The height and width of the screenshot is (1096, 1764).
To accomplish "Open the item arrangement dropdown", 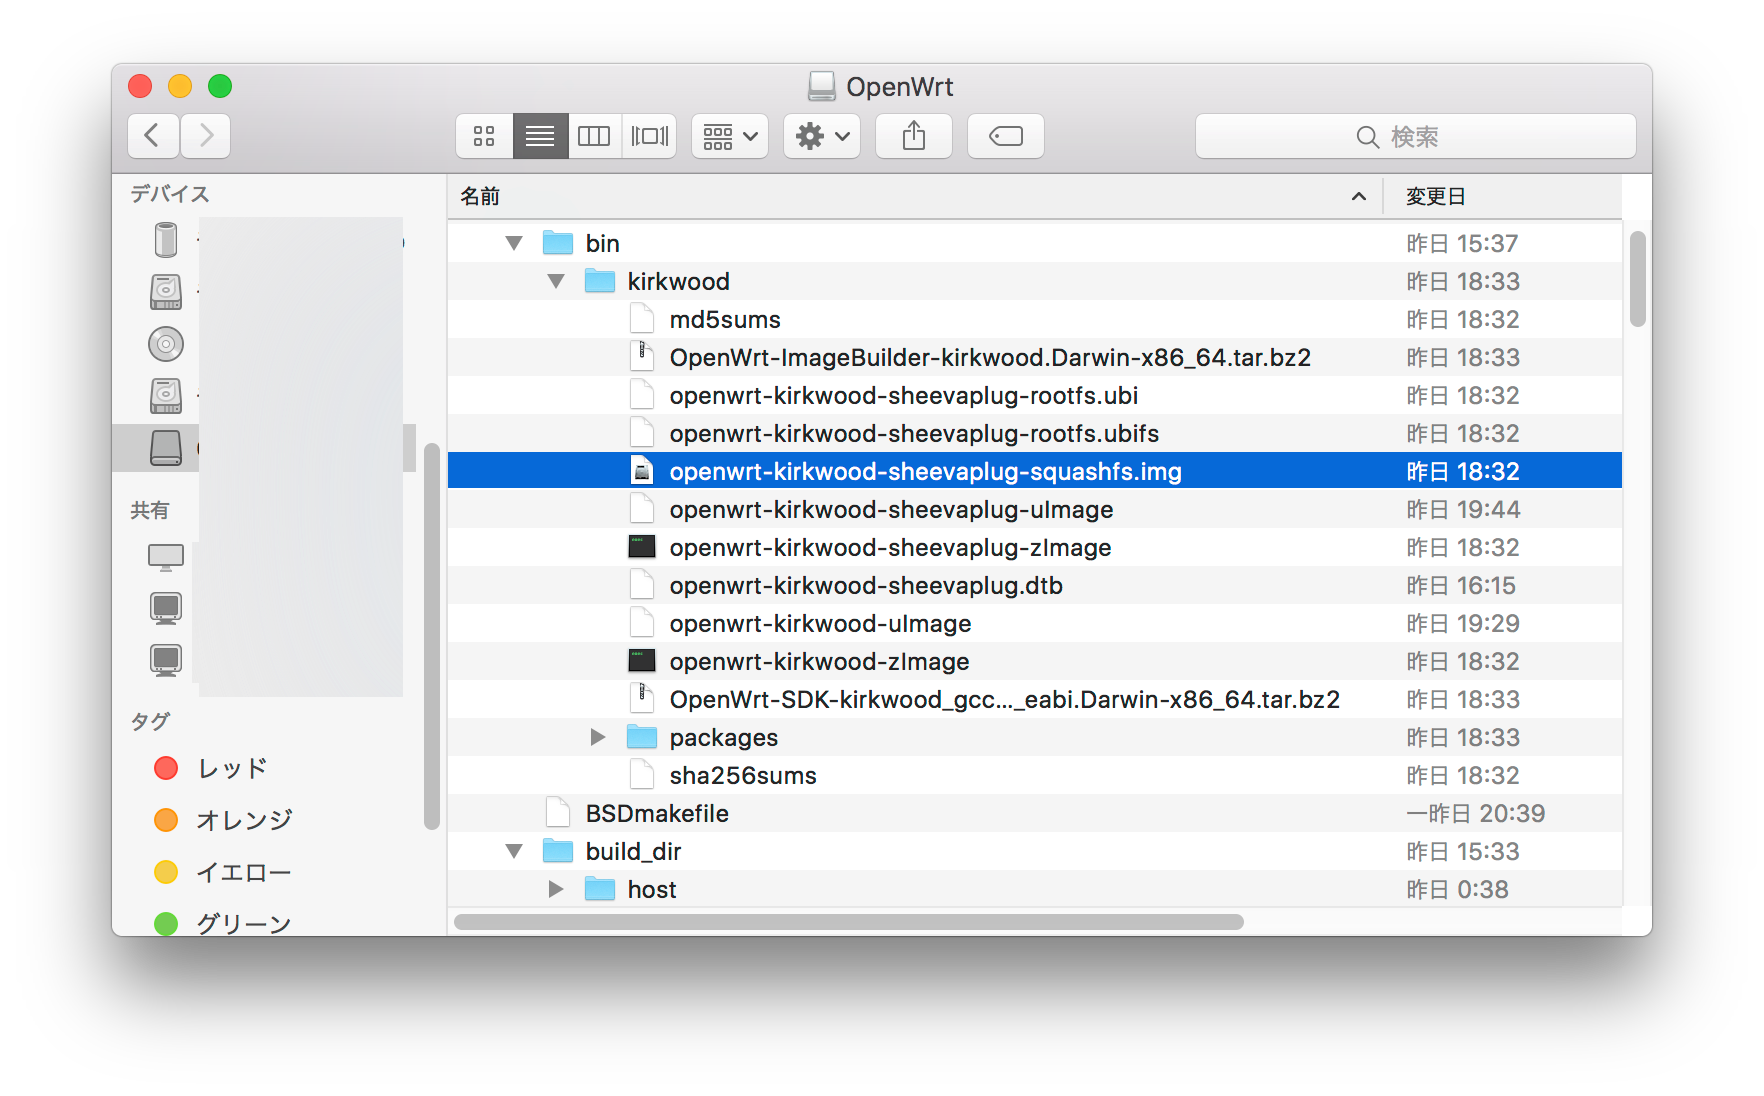I will click(730, 136).
